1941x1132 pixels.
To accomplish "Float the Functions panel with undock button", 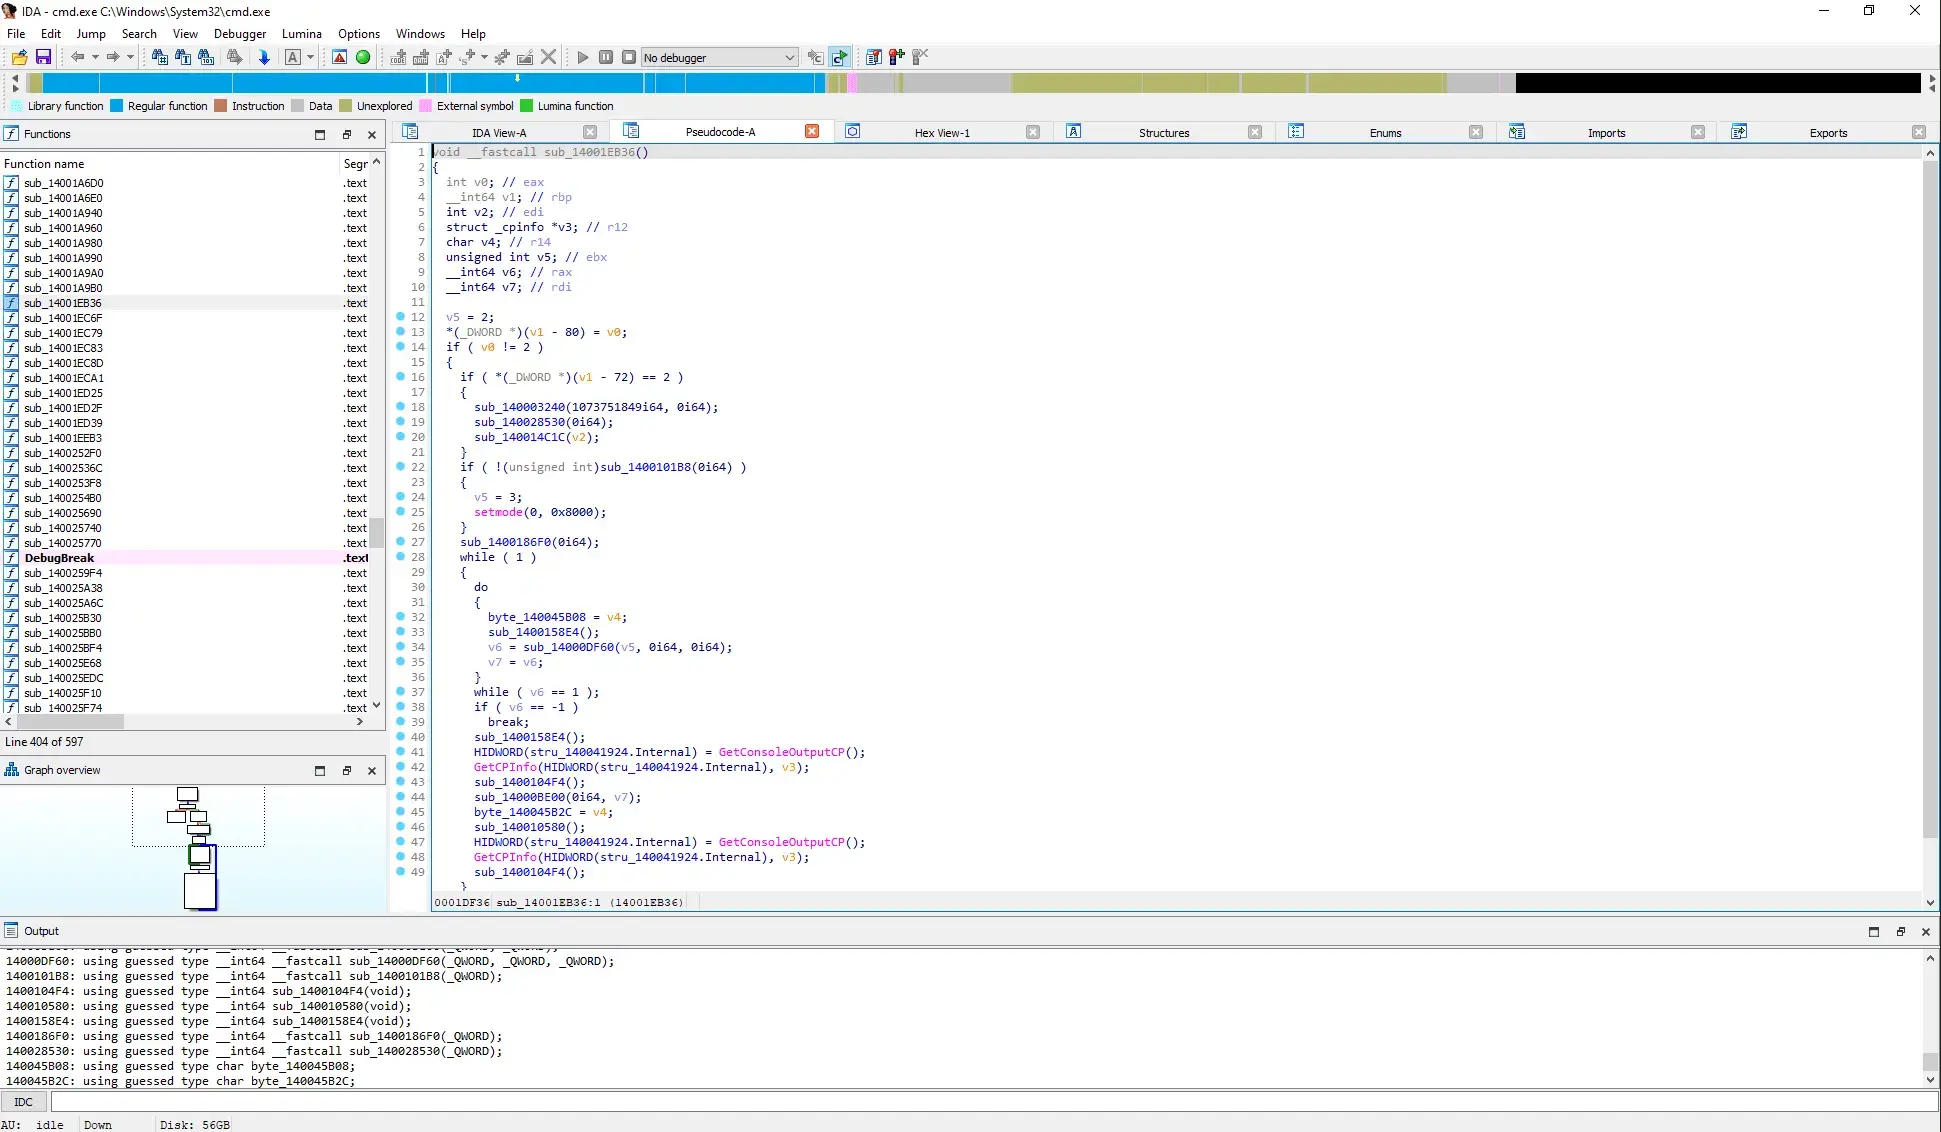I will click(347, 134).
